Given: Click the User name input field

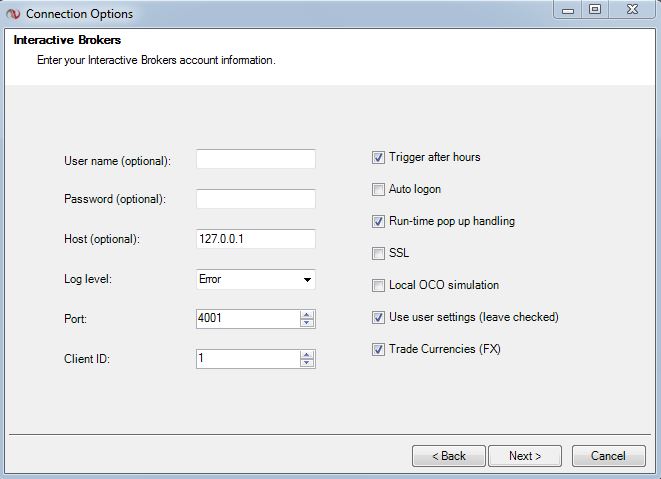Looking at the screenshot, I should [256, 159].
